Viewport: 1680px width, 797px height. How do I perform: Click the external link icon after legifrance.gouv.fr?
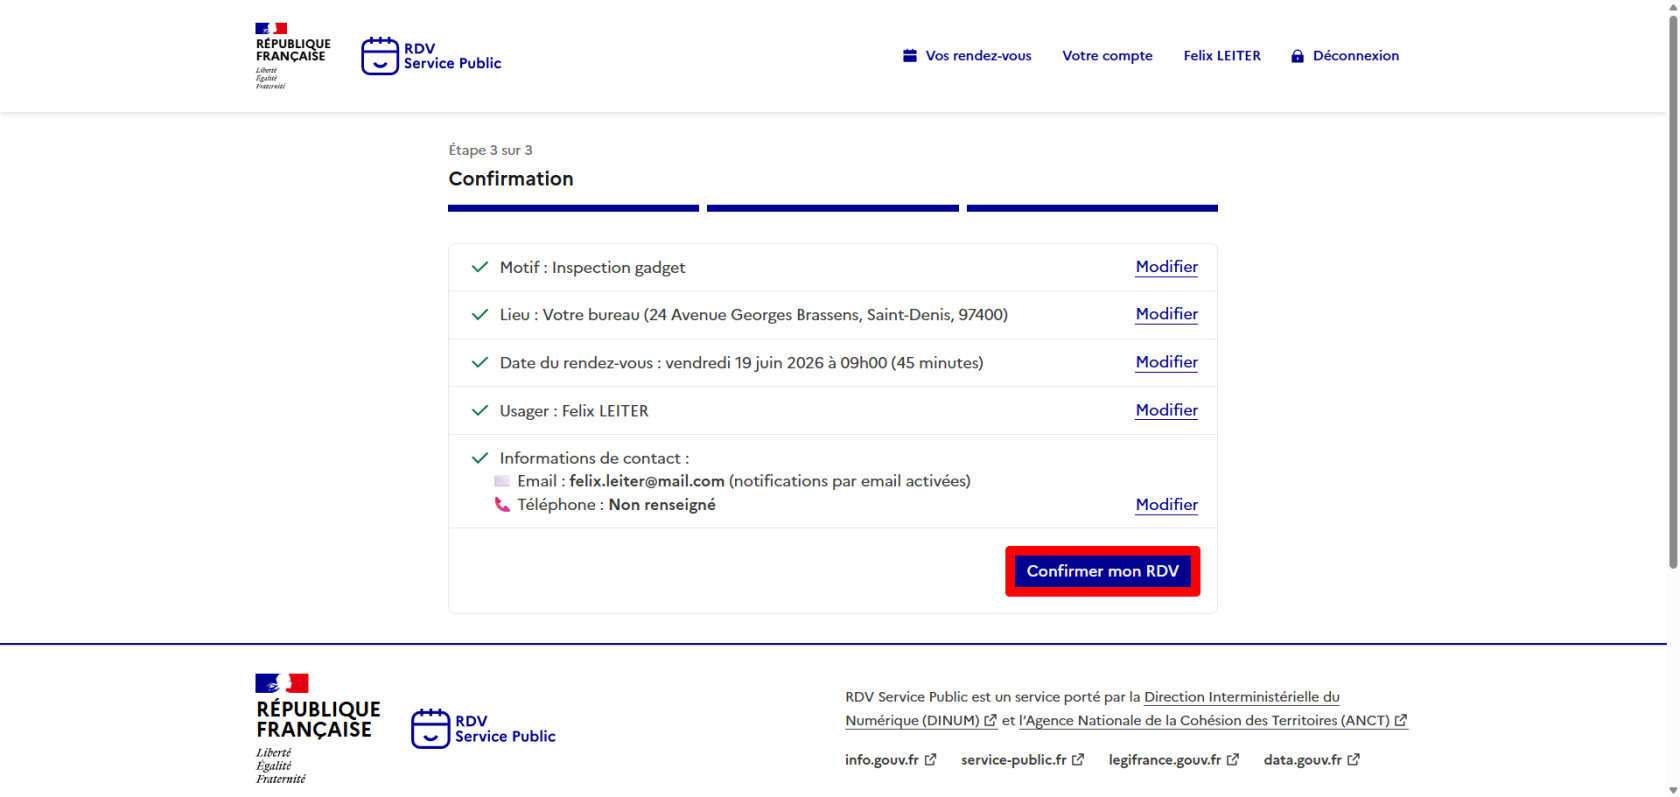[x=1232, y=760]
